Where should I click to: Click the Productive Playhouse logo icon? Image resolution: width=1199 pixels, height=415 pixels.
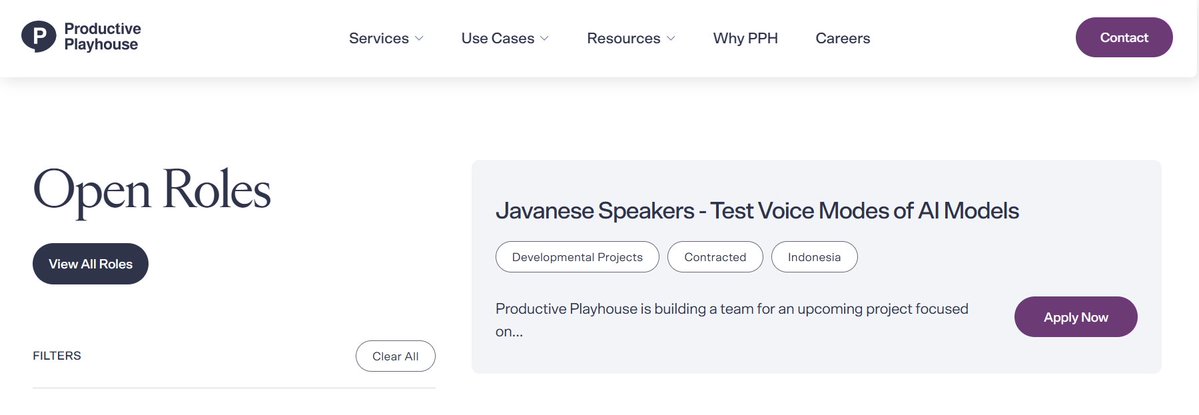[39, 37]
